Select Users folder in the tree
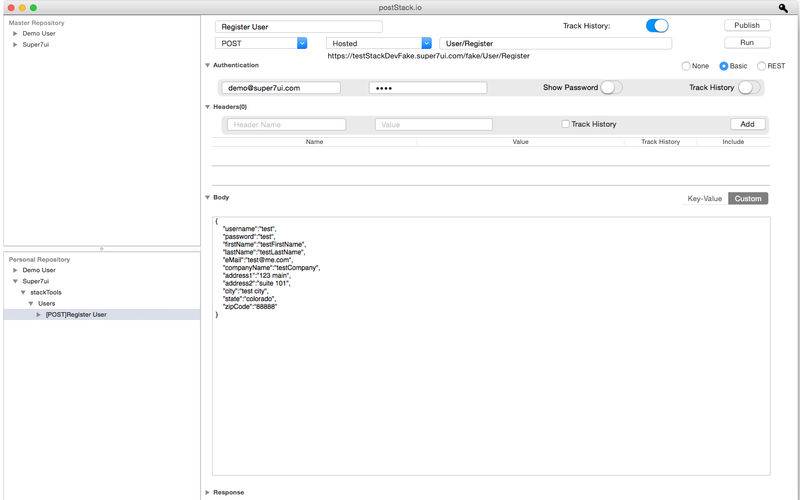The height and width of the screenshot is (500, 800). pos(46,304)
